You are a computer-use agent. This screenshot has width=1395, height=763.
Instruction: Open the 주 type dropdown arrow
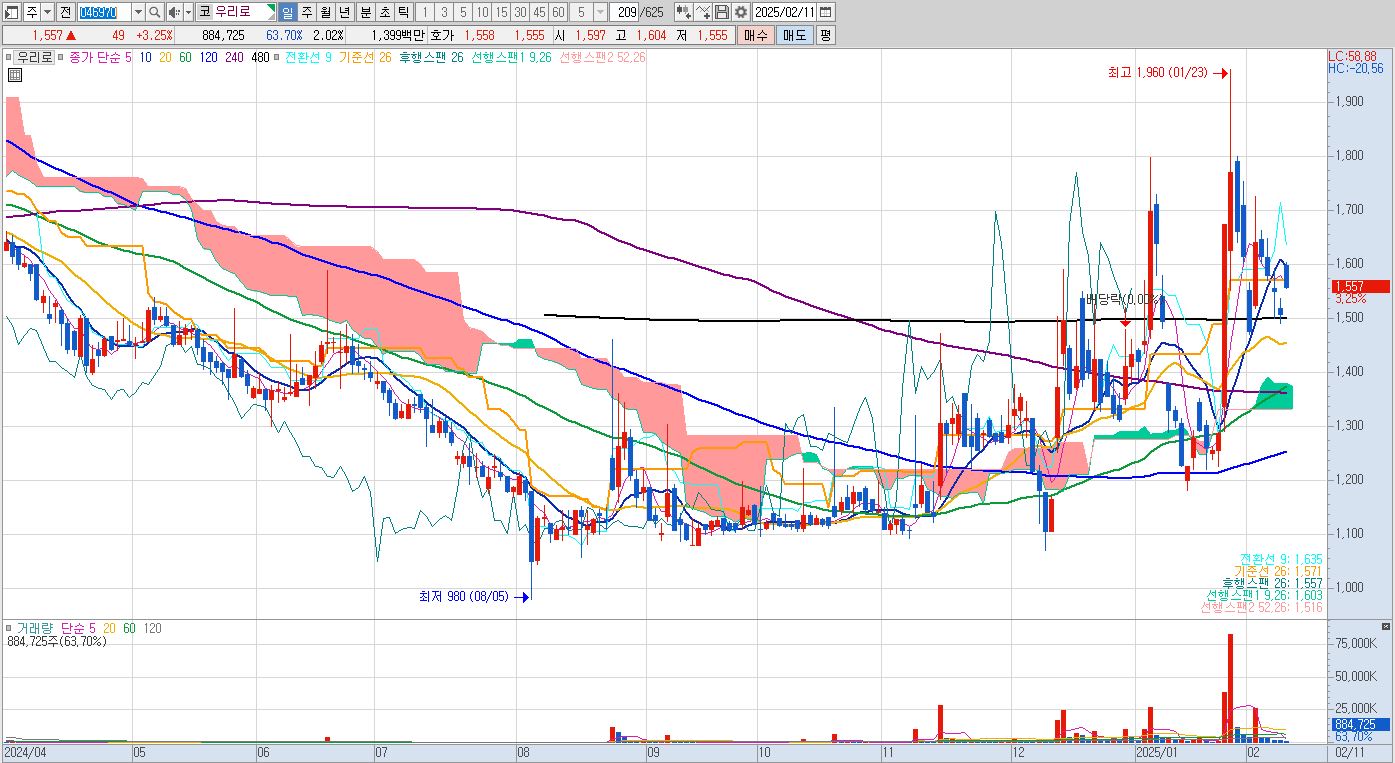click(x=47, y=12)
